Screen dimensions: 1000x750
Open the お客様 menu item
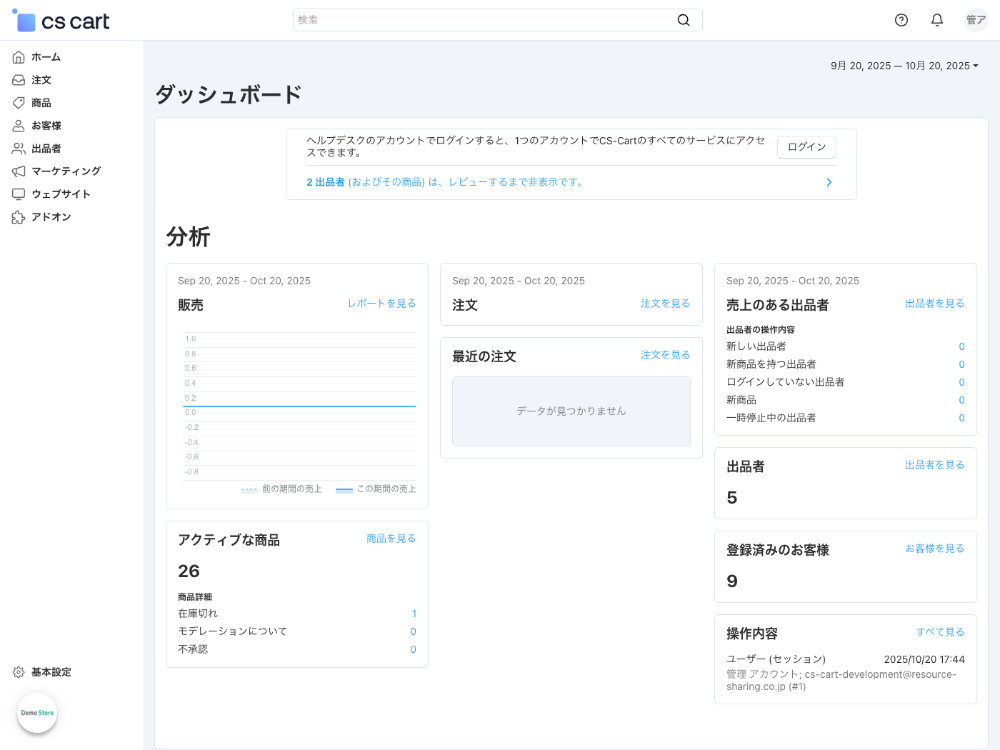pos(46,126)
